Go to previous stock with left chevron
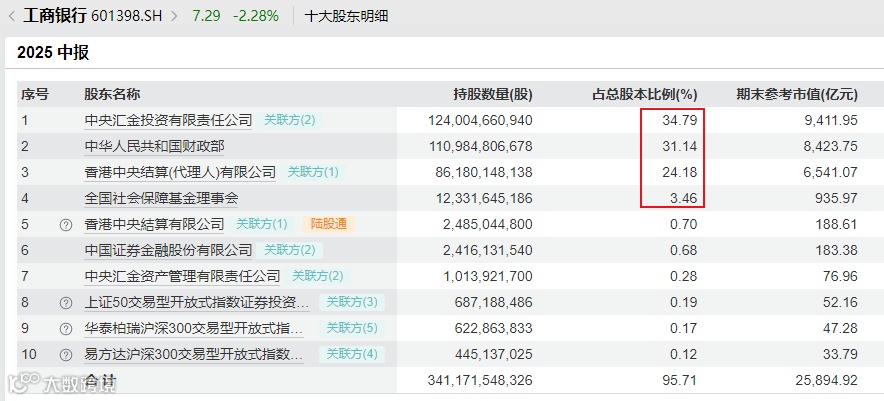This screenshot has width=884, height=401. tap(12, 16)
